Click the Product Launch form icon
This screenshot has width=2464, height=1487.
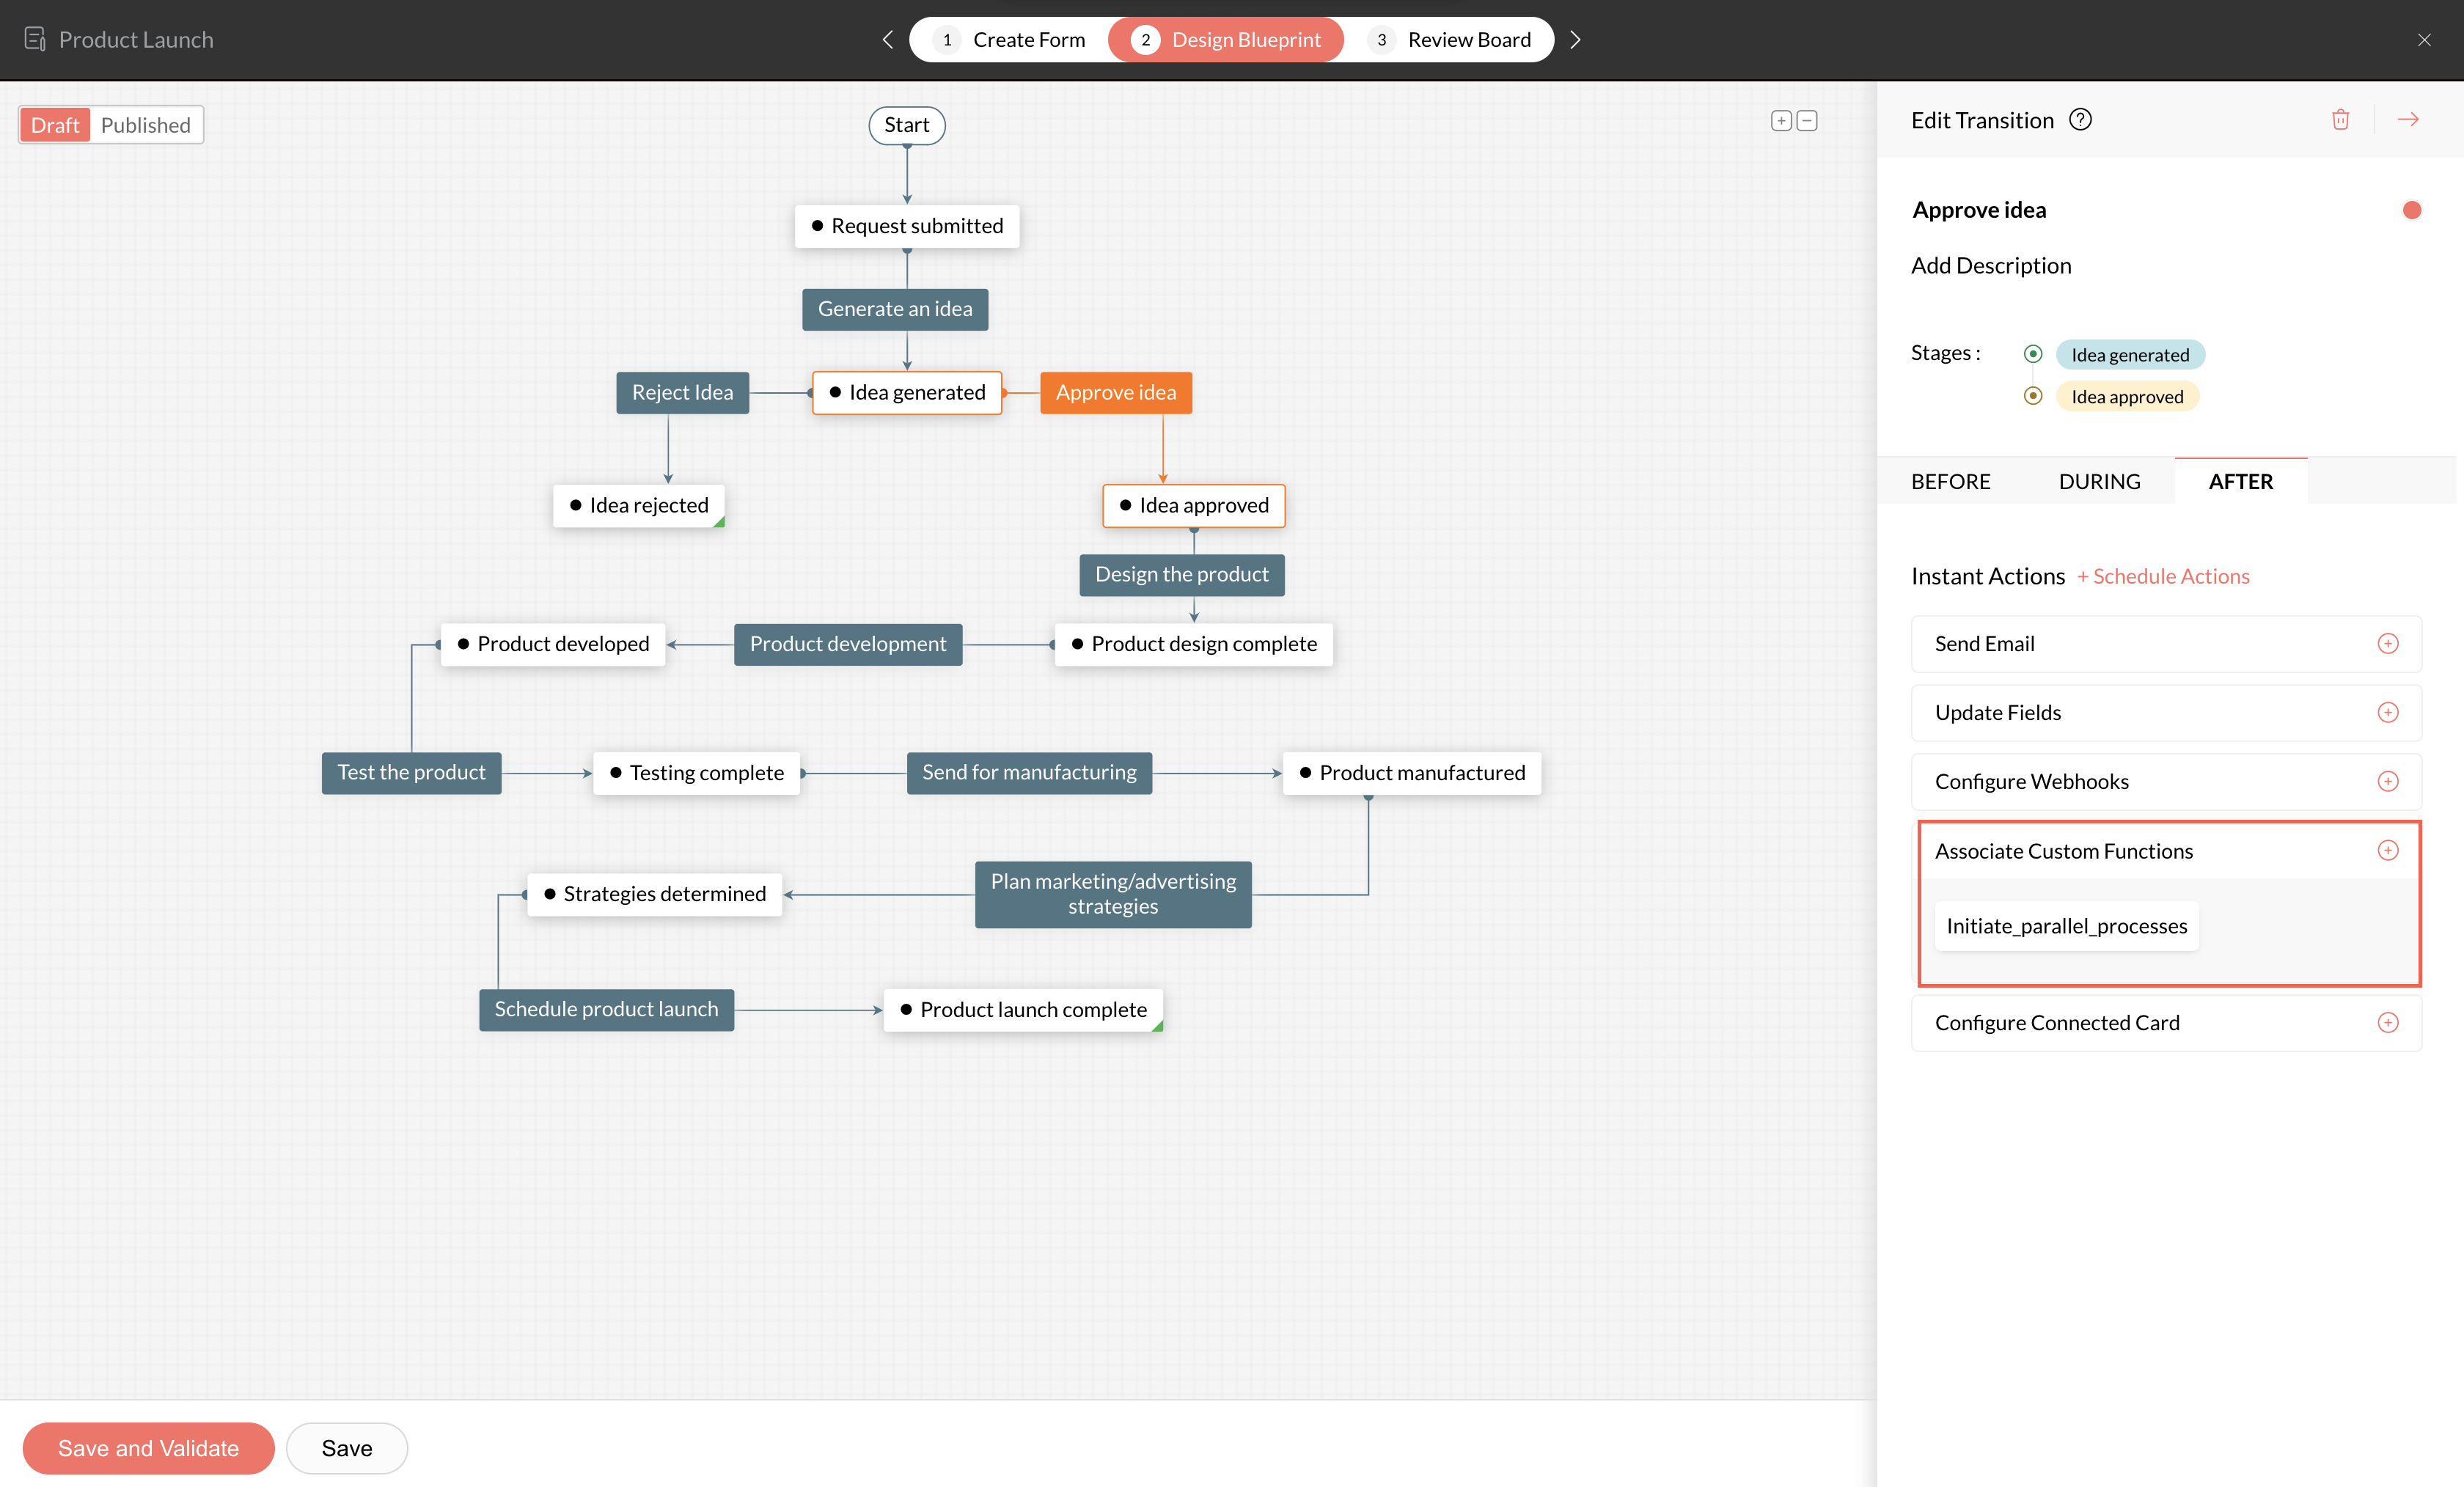click(x=35, y=39)
